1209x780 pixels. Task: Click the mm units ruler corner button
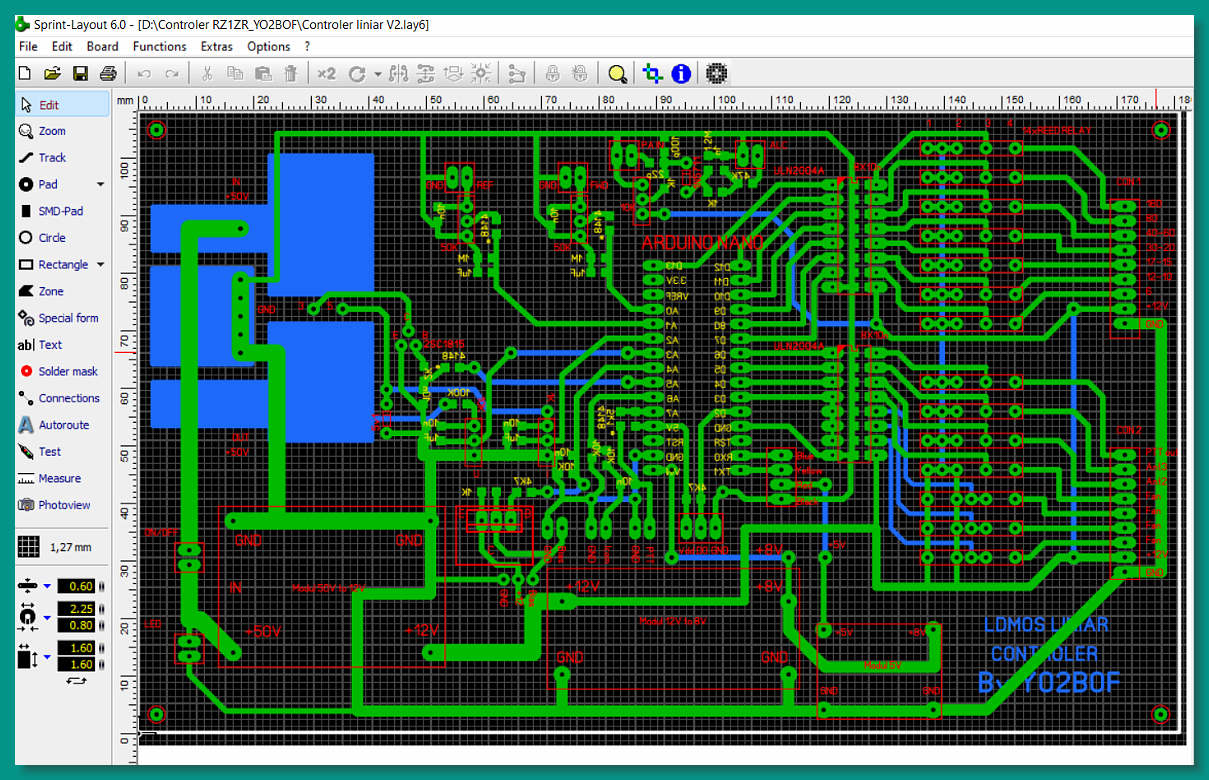point(124,100)
